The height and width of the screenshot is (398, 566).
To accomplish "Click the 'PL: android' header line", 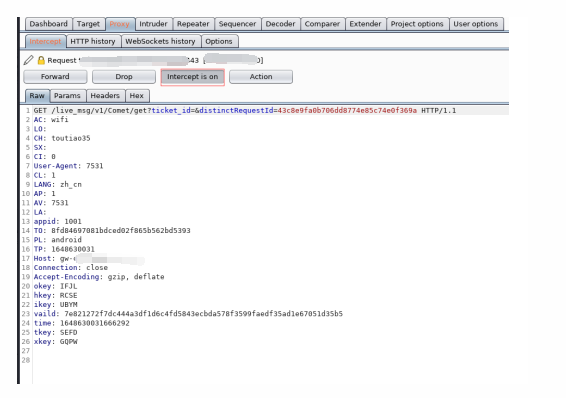I will click(58, 240).
